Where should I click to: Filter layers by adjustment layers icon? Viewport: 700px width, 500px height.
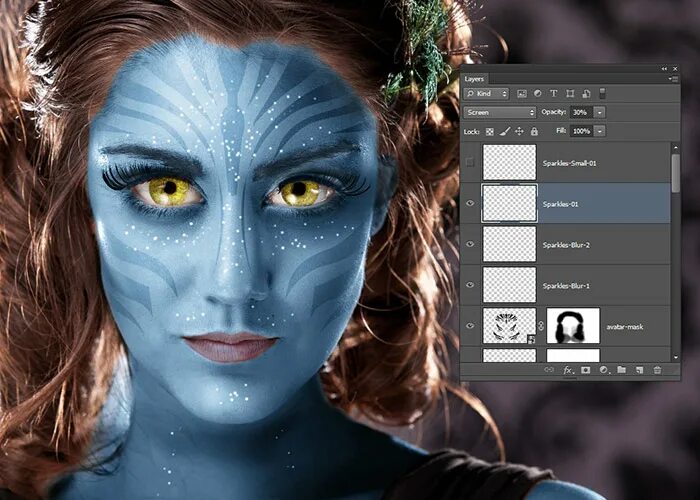tap(538, 93)
